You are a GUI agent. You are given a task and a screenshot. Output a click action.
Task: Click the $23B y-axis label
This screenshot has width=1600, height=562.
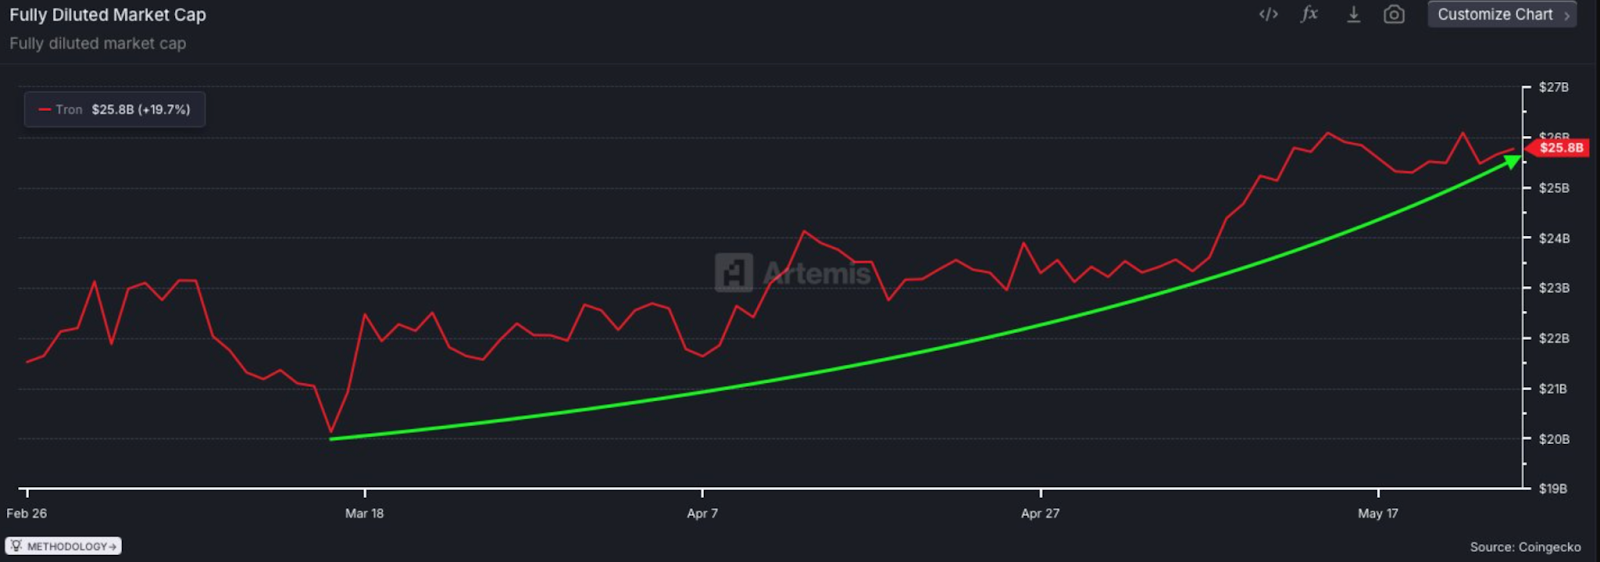(x=1554, y=288)
